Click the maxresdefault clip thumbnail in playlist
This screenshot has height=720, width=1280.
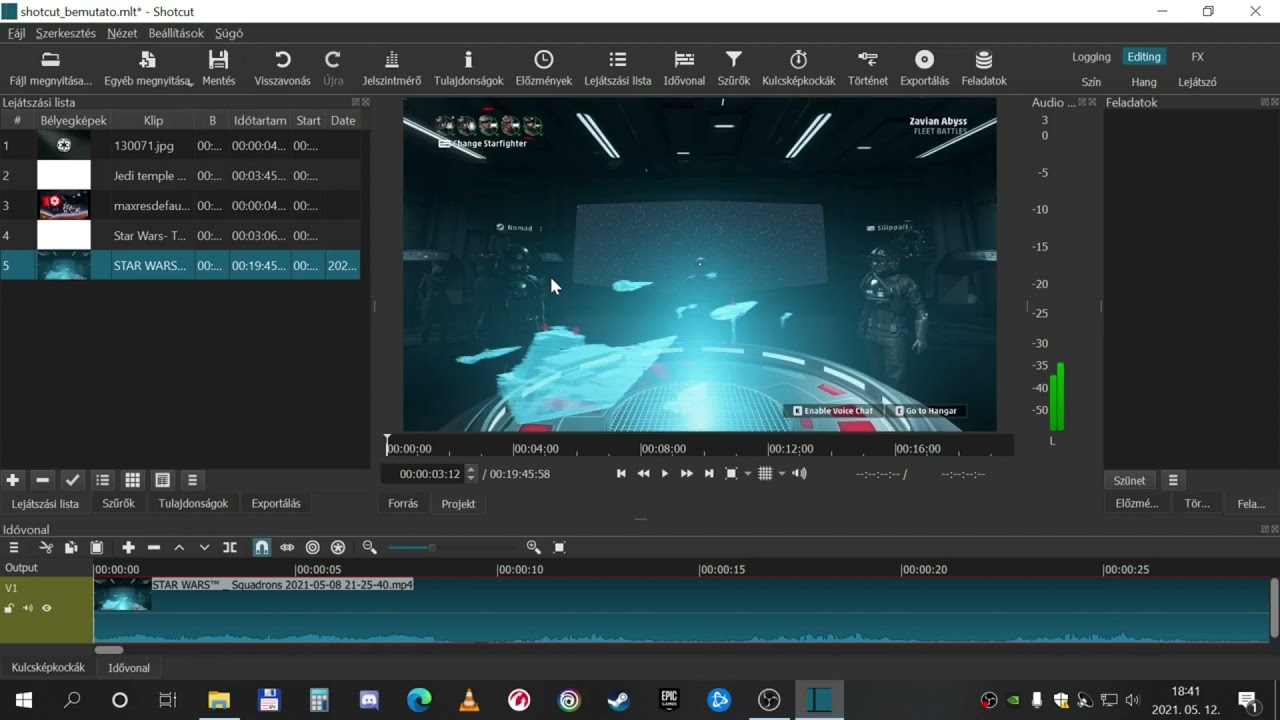63,205
